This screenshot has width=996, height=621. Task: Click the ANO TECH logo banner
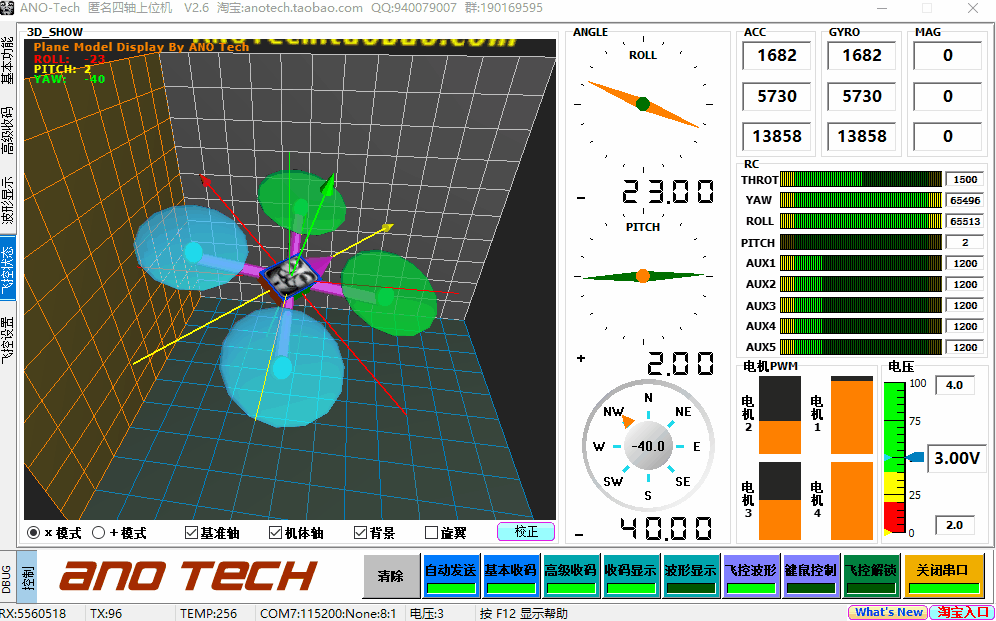click(188, 576)
